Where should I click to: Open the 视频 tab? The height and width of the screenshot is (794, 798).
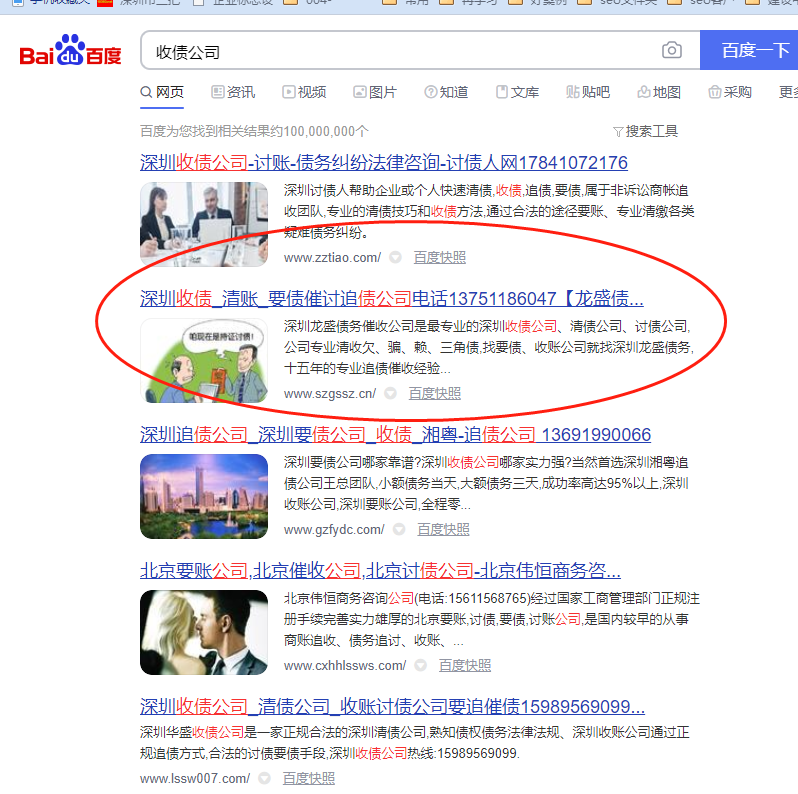[304, 92]
